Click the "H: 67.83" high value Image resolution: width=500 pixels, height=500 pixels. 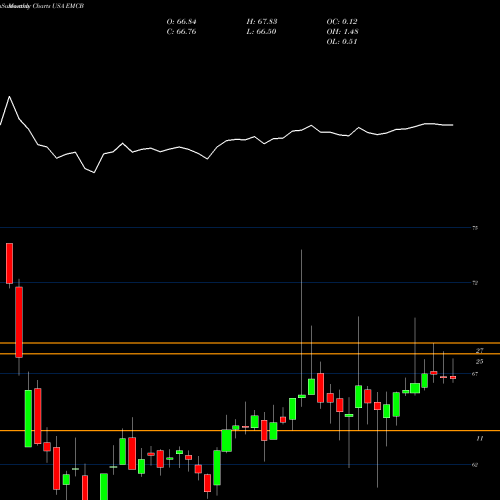pyautogui.click(x=262, y=22)
